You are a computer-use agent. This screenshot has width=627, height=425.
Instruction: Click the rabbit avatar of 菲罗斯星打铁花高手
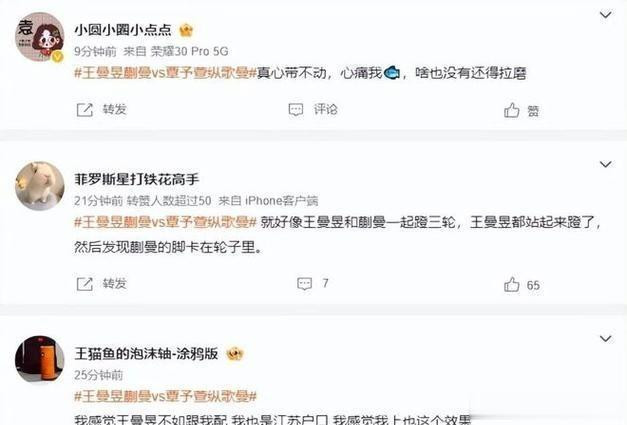coord(40,186)
